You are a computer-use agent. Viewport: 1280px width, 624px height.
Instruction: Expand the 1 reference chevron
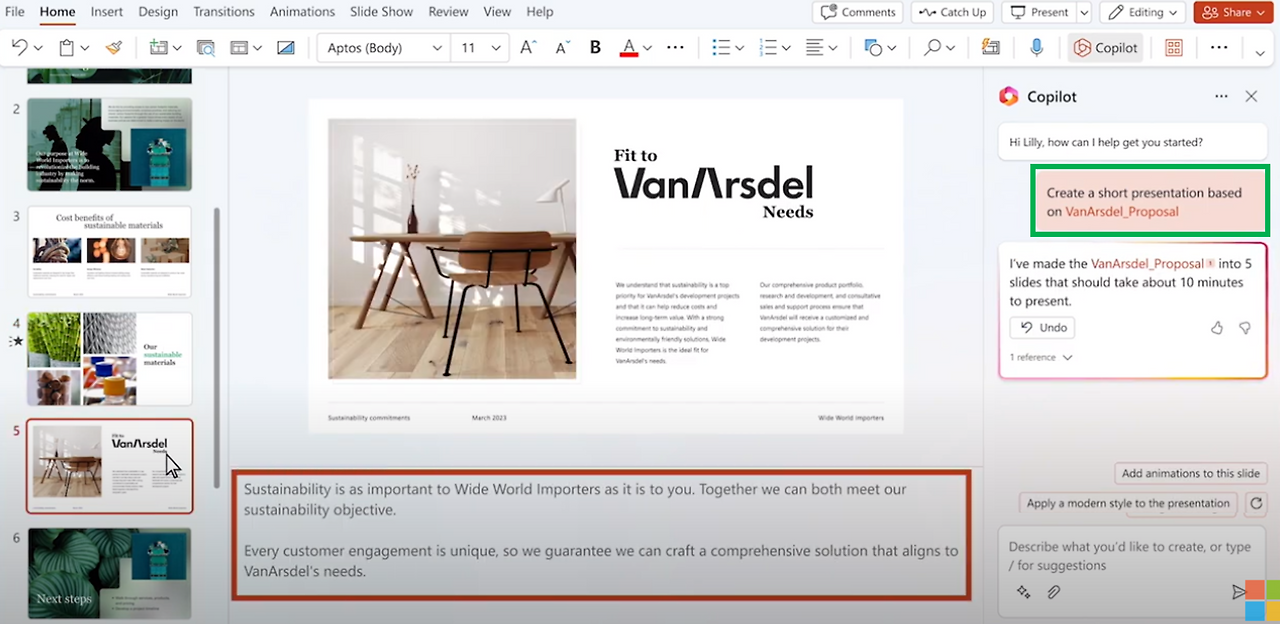pyautogui.click(x=1067, y=357)
